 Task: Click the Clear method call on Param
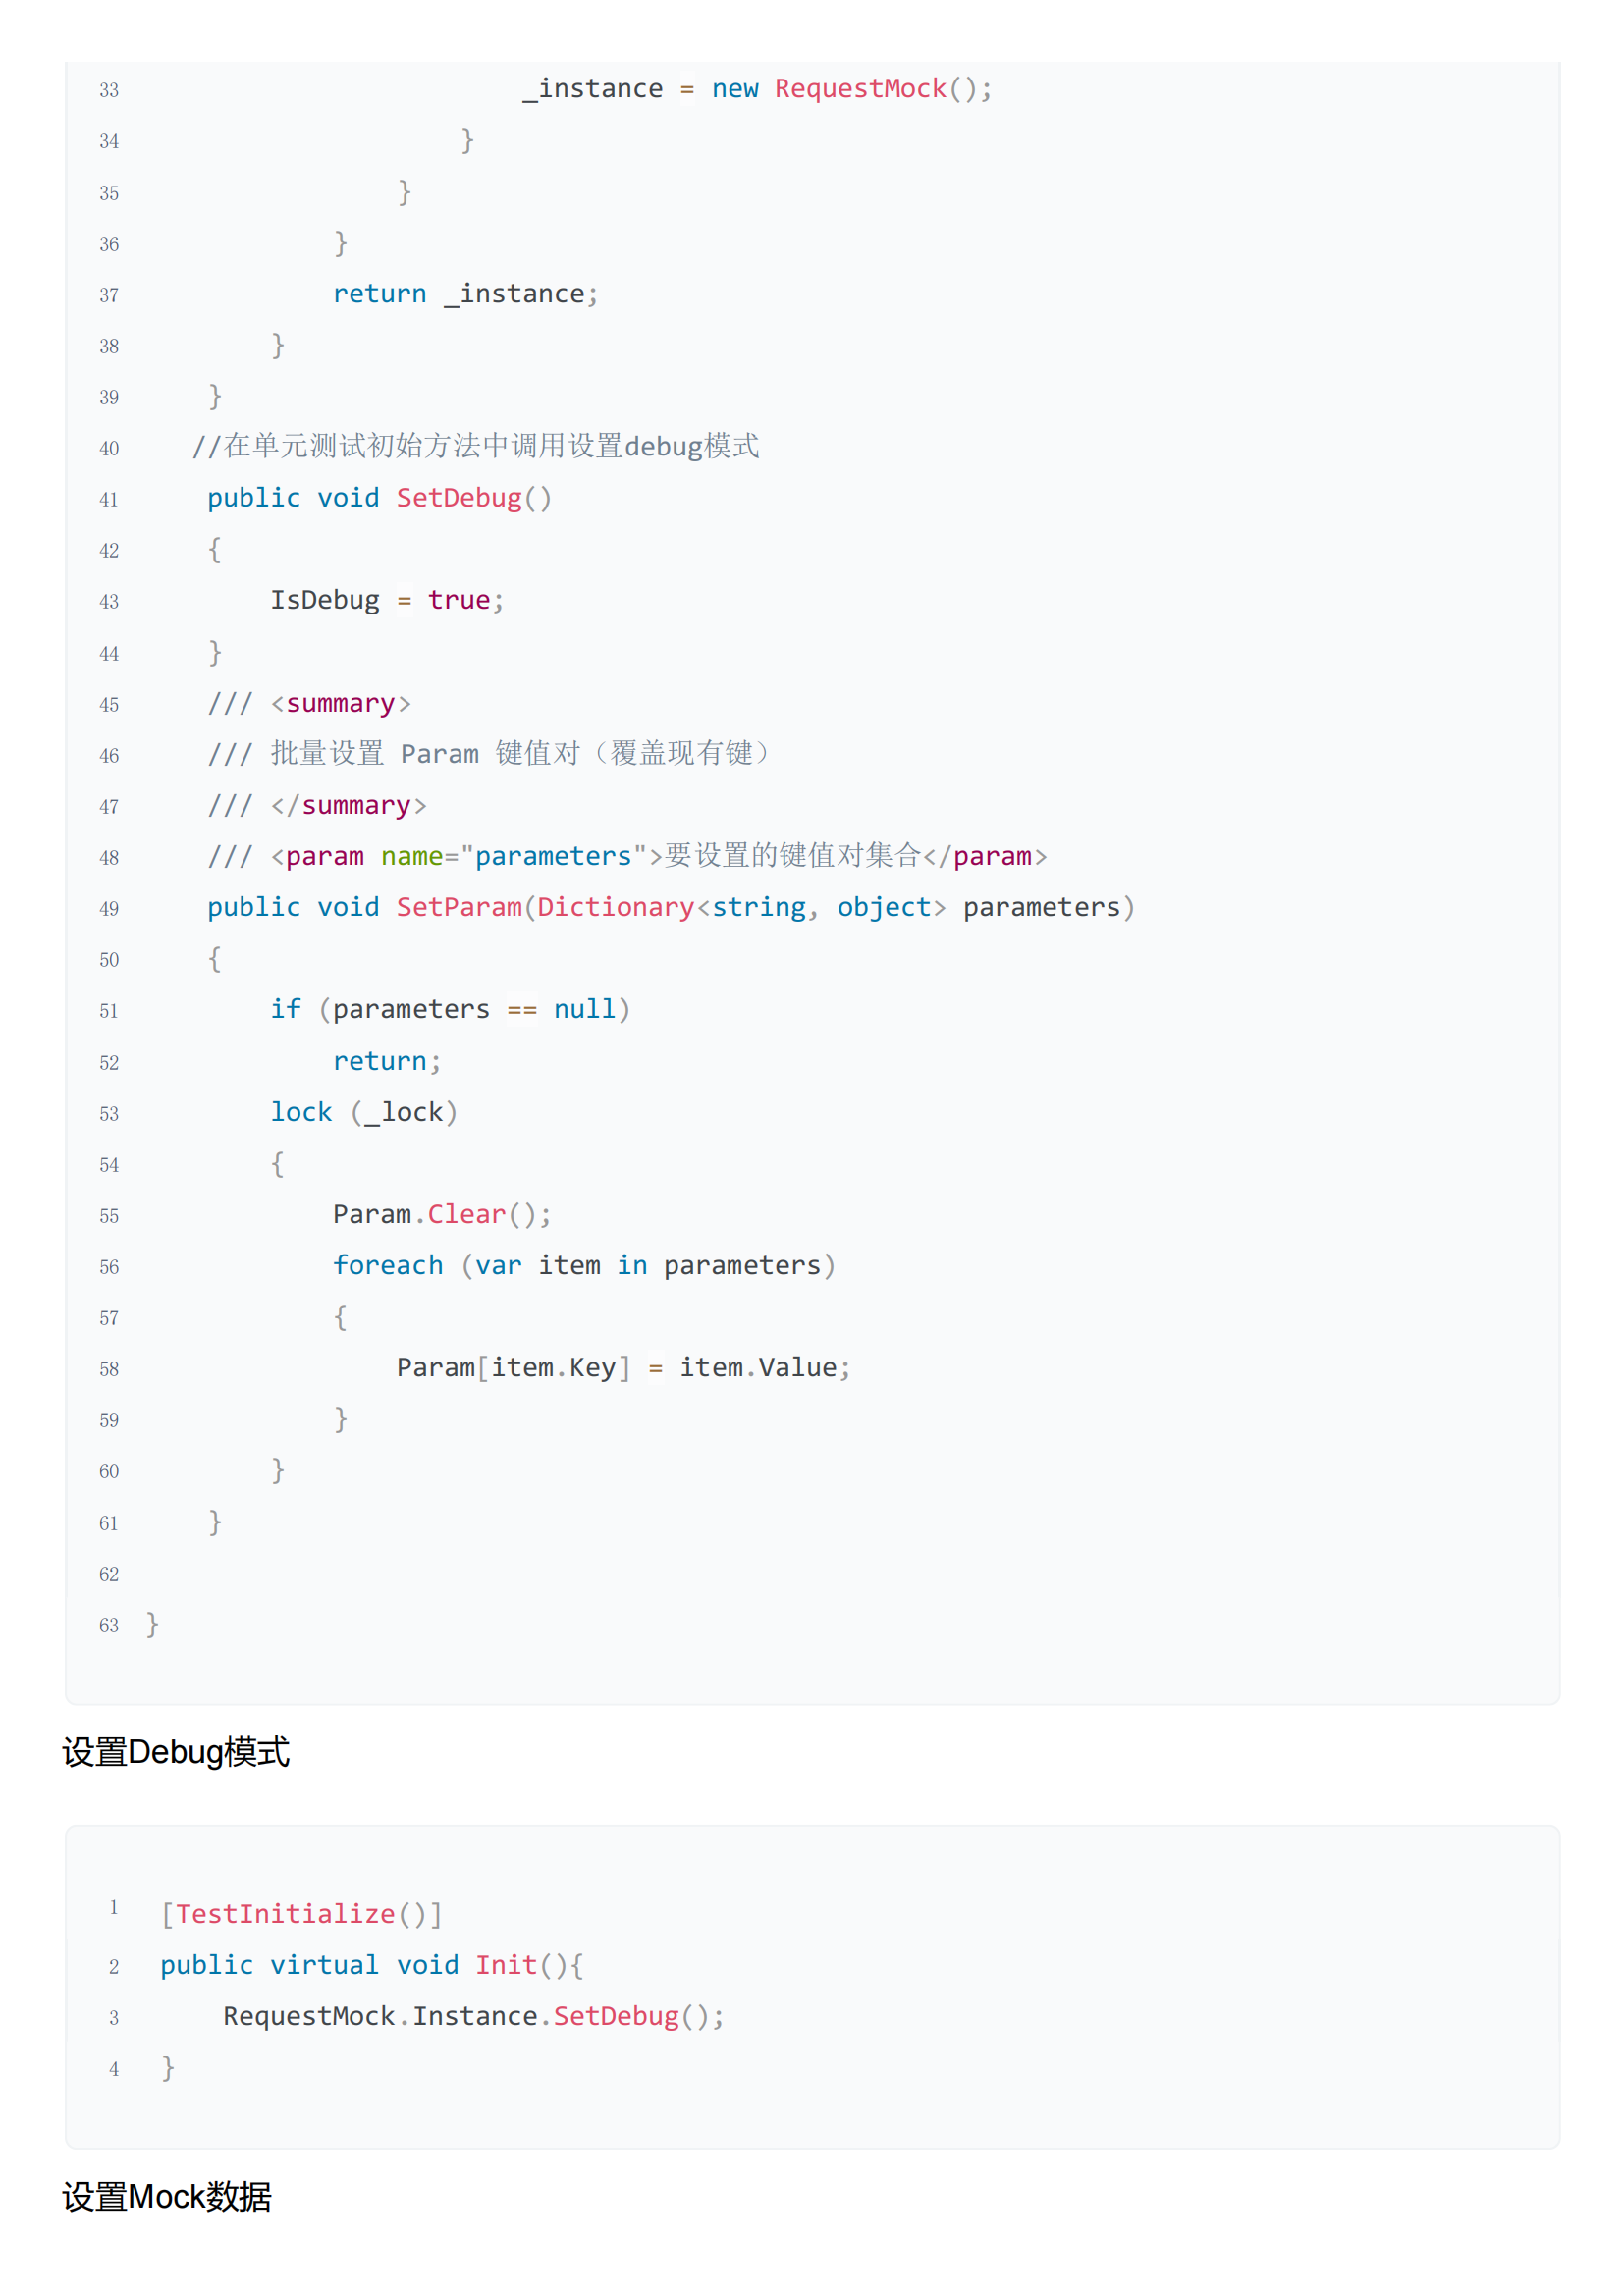tap(466, 1215)
